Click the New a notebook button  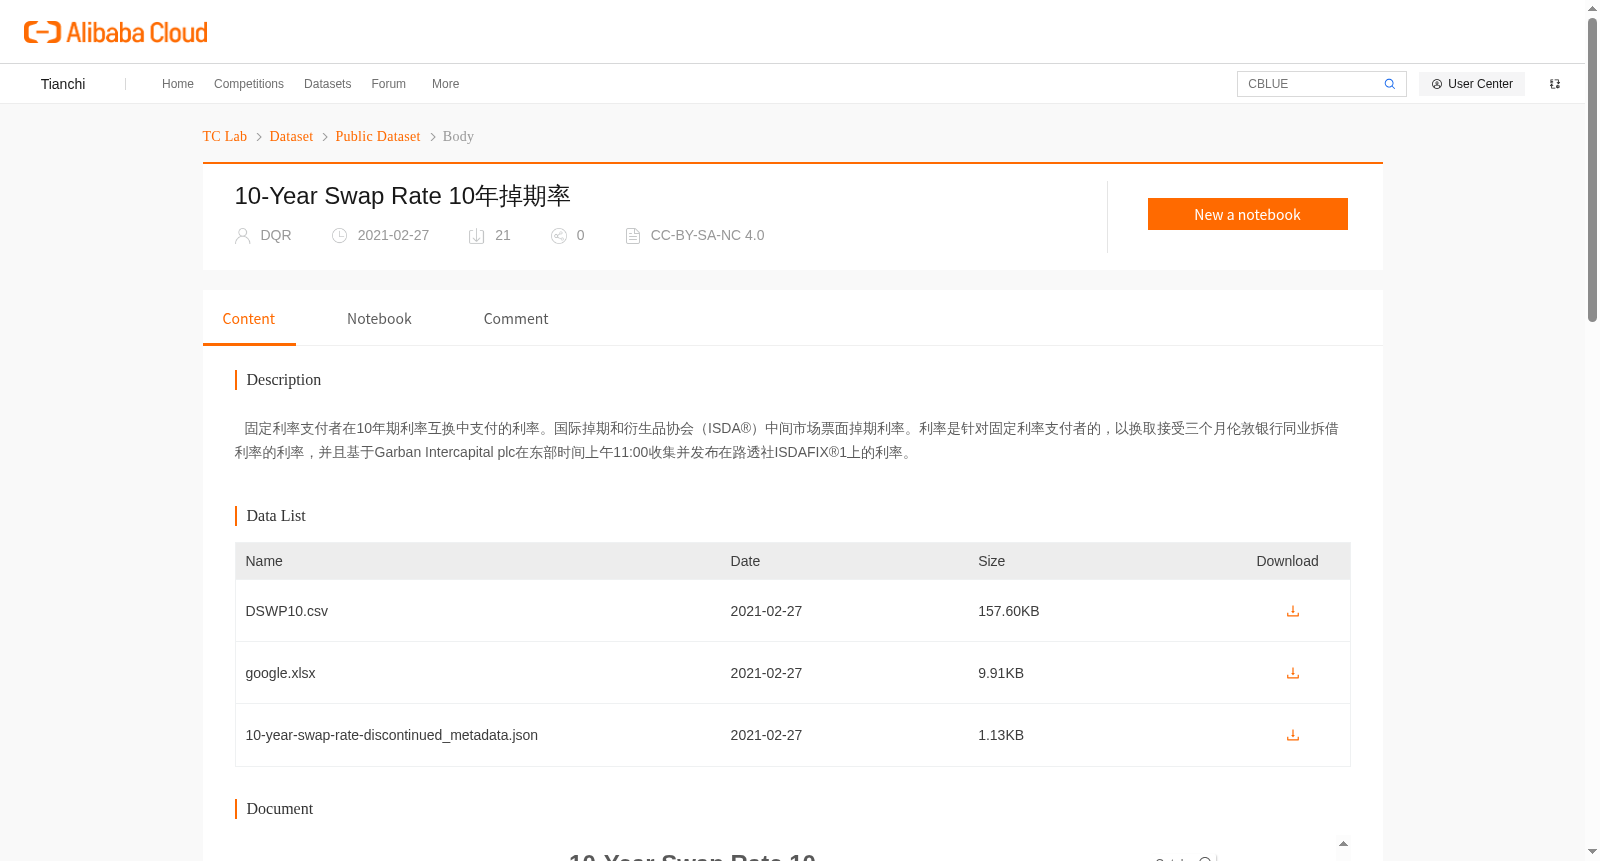tap(1247, 214)
